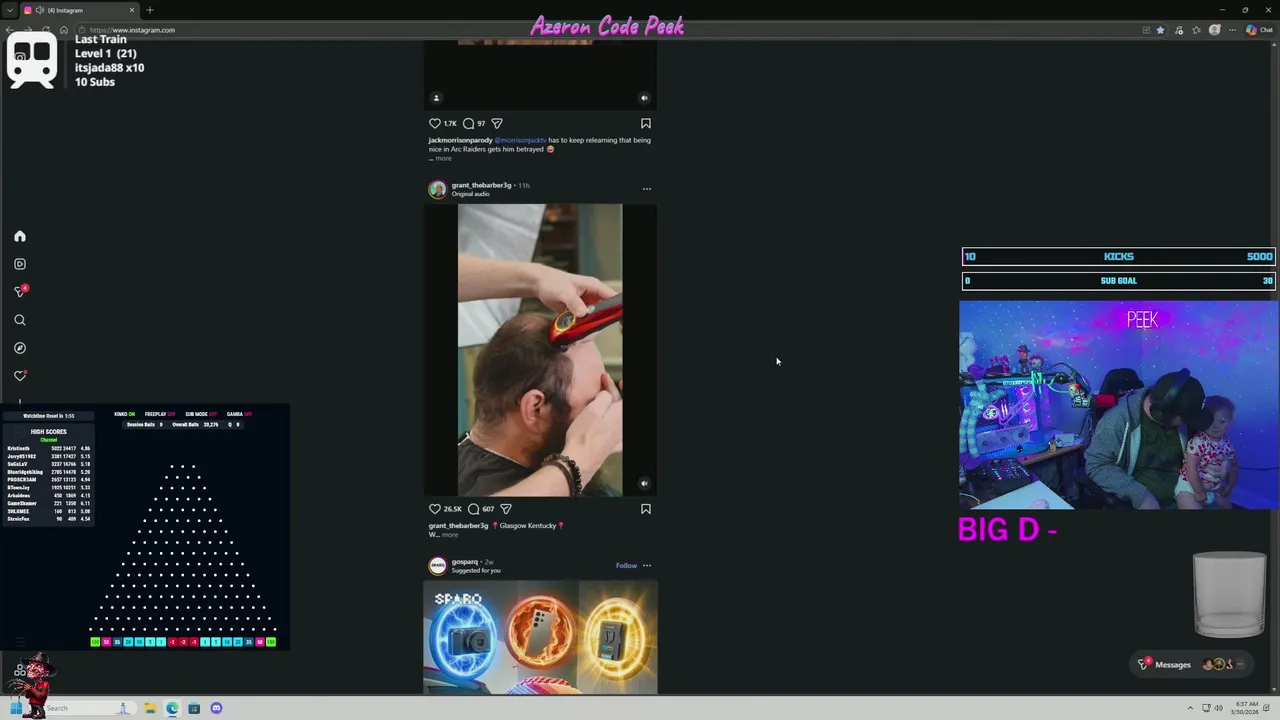Click the taskbar Search box
The image size is (1280, 720).
pos(90,708)
